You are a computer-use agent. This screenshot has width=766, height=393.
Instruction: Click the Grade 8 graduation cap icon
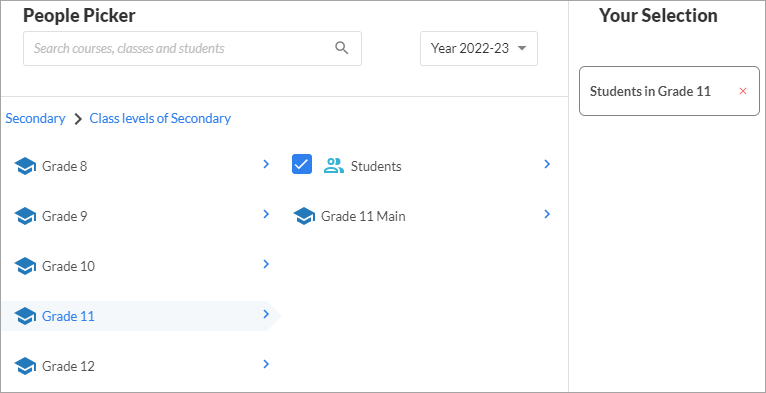click(x=25, y=166)
